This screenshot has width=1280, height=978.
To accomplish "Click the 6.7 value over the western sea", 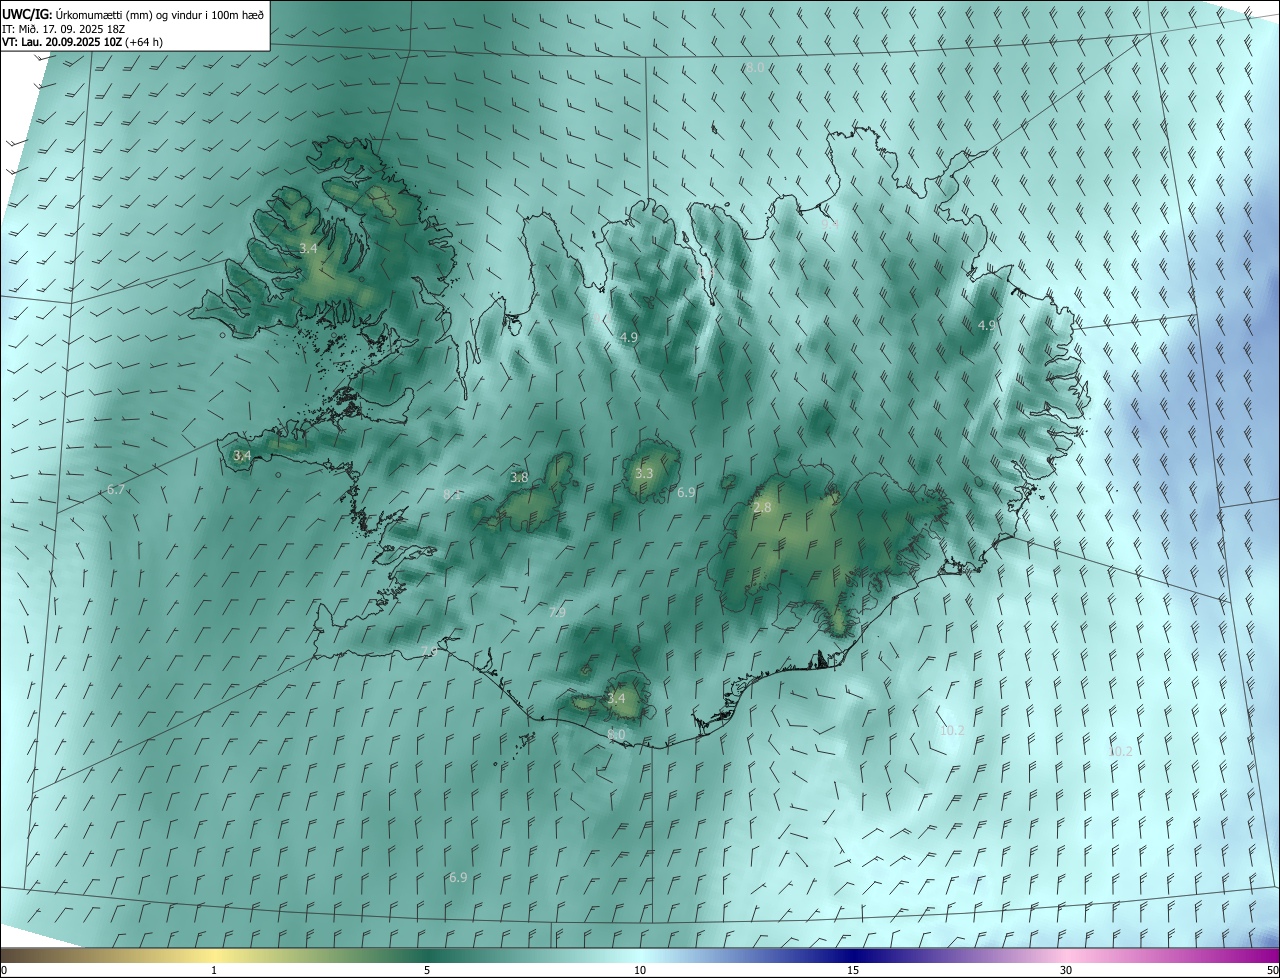I will point(116,490).
